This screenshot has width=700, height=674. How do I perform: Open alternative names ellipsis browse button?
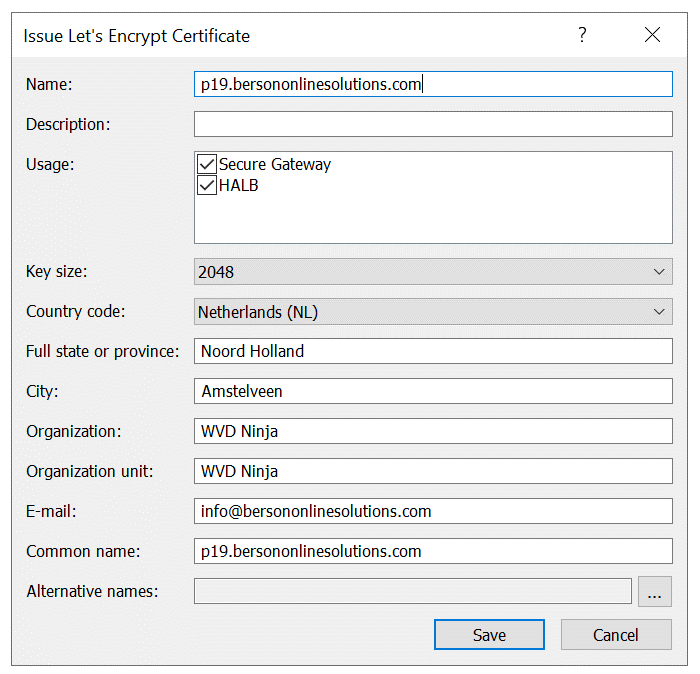pyautogui.click(x=654, y=591)
